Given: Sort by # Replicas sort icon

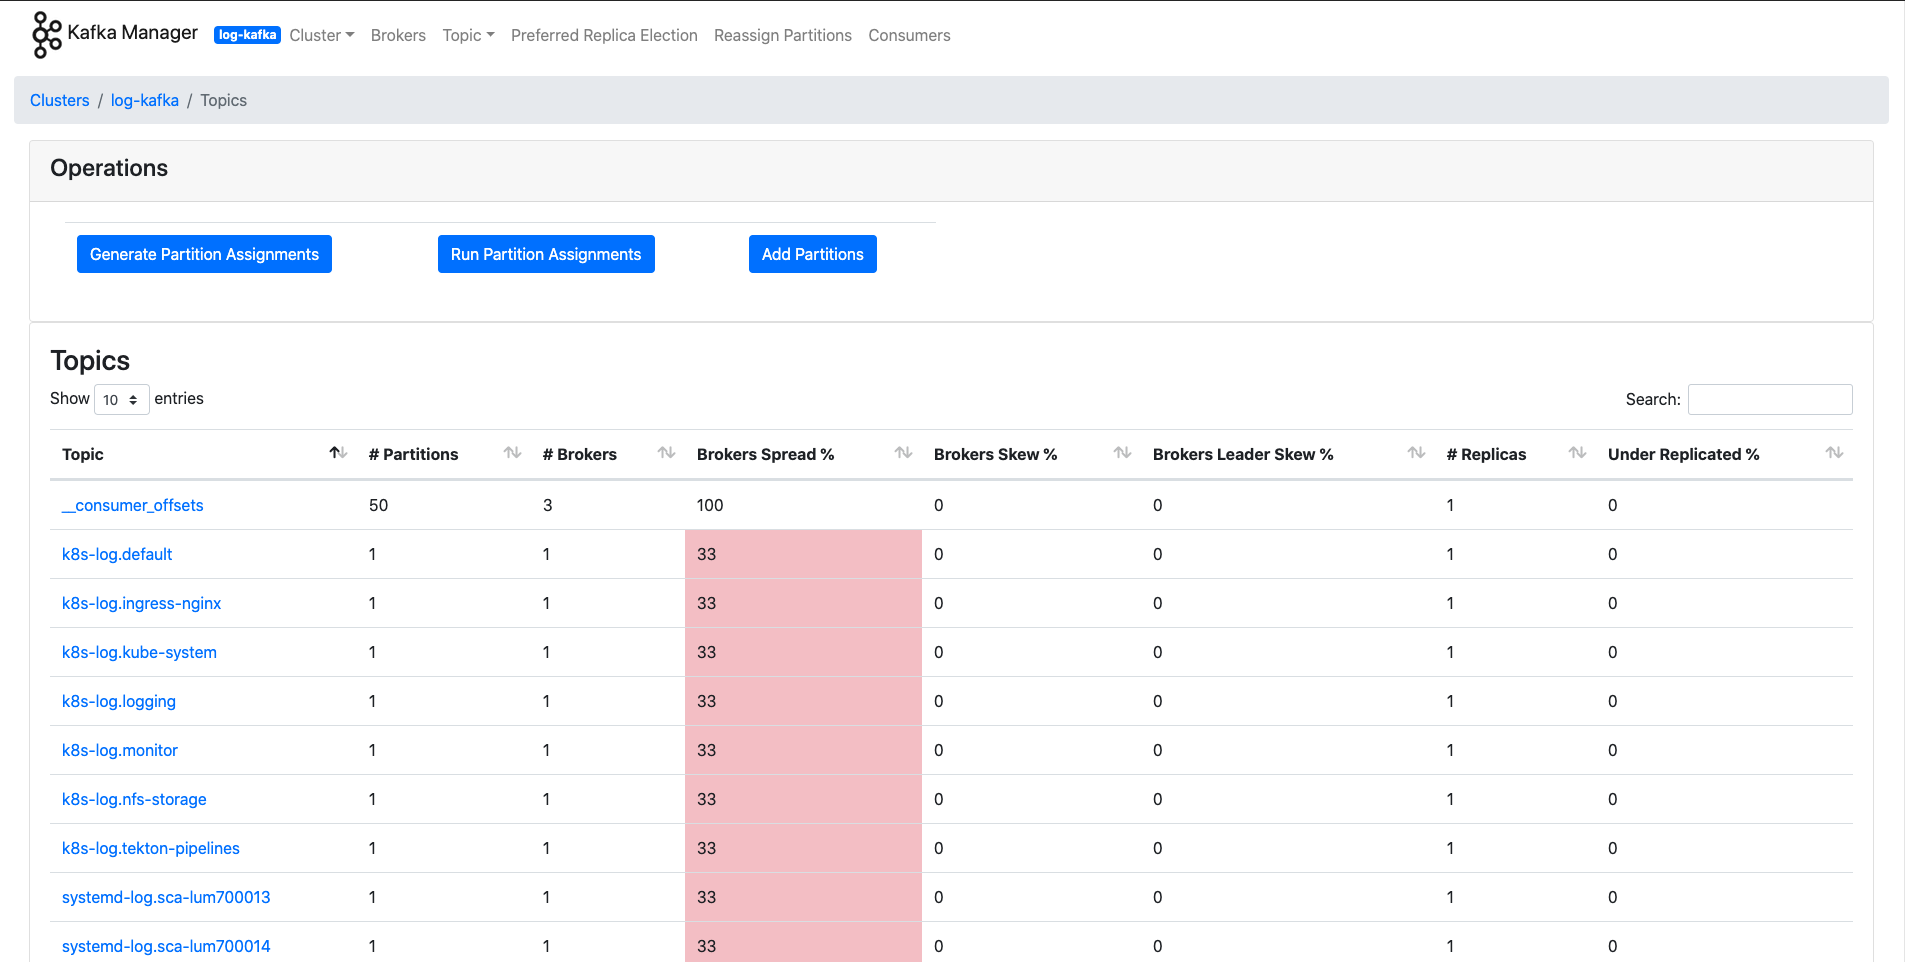Looking at the screenshot, I should [1577, 453].
